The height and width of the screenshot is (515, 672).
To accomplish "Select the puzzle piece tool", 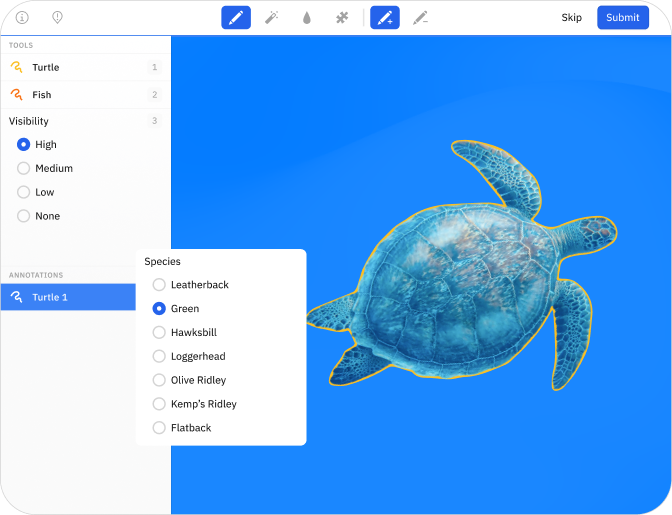I will point(342,18).
